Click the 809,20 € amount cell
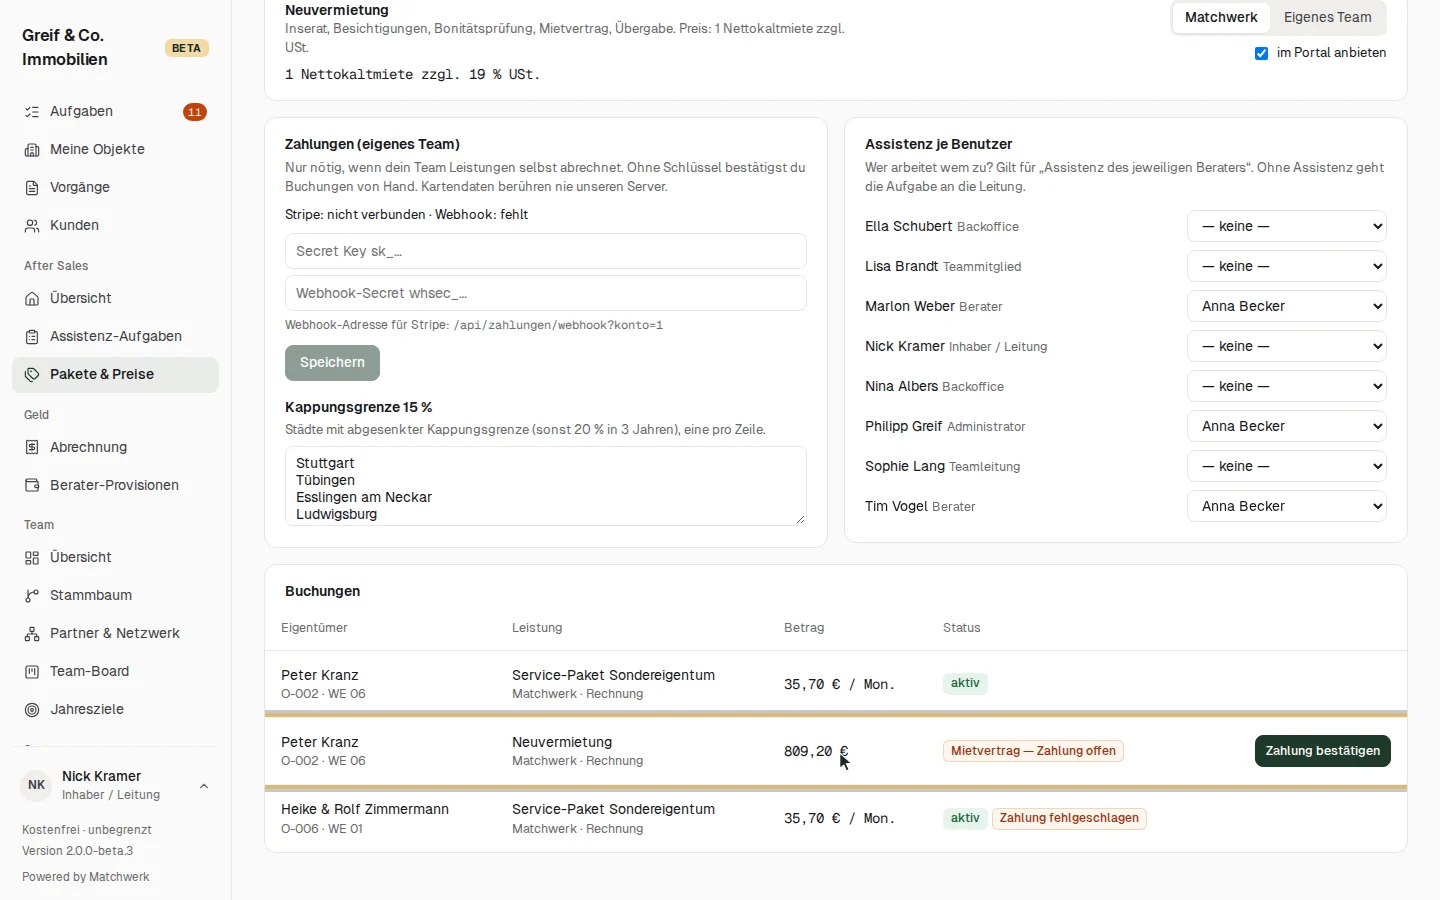Image resolution: width=1440 pixels, height=900 pixels. click(x=816, y=751)
